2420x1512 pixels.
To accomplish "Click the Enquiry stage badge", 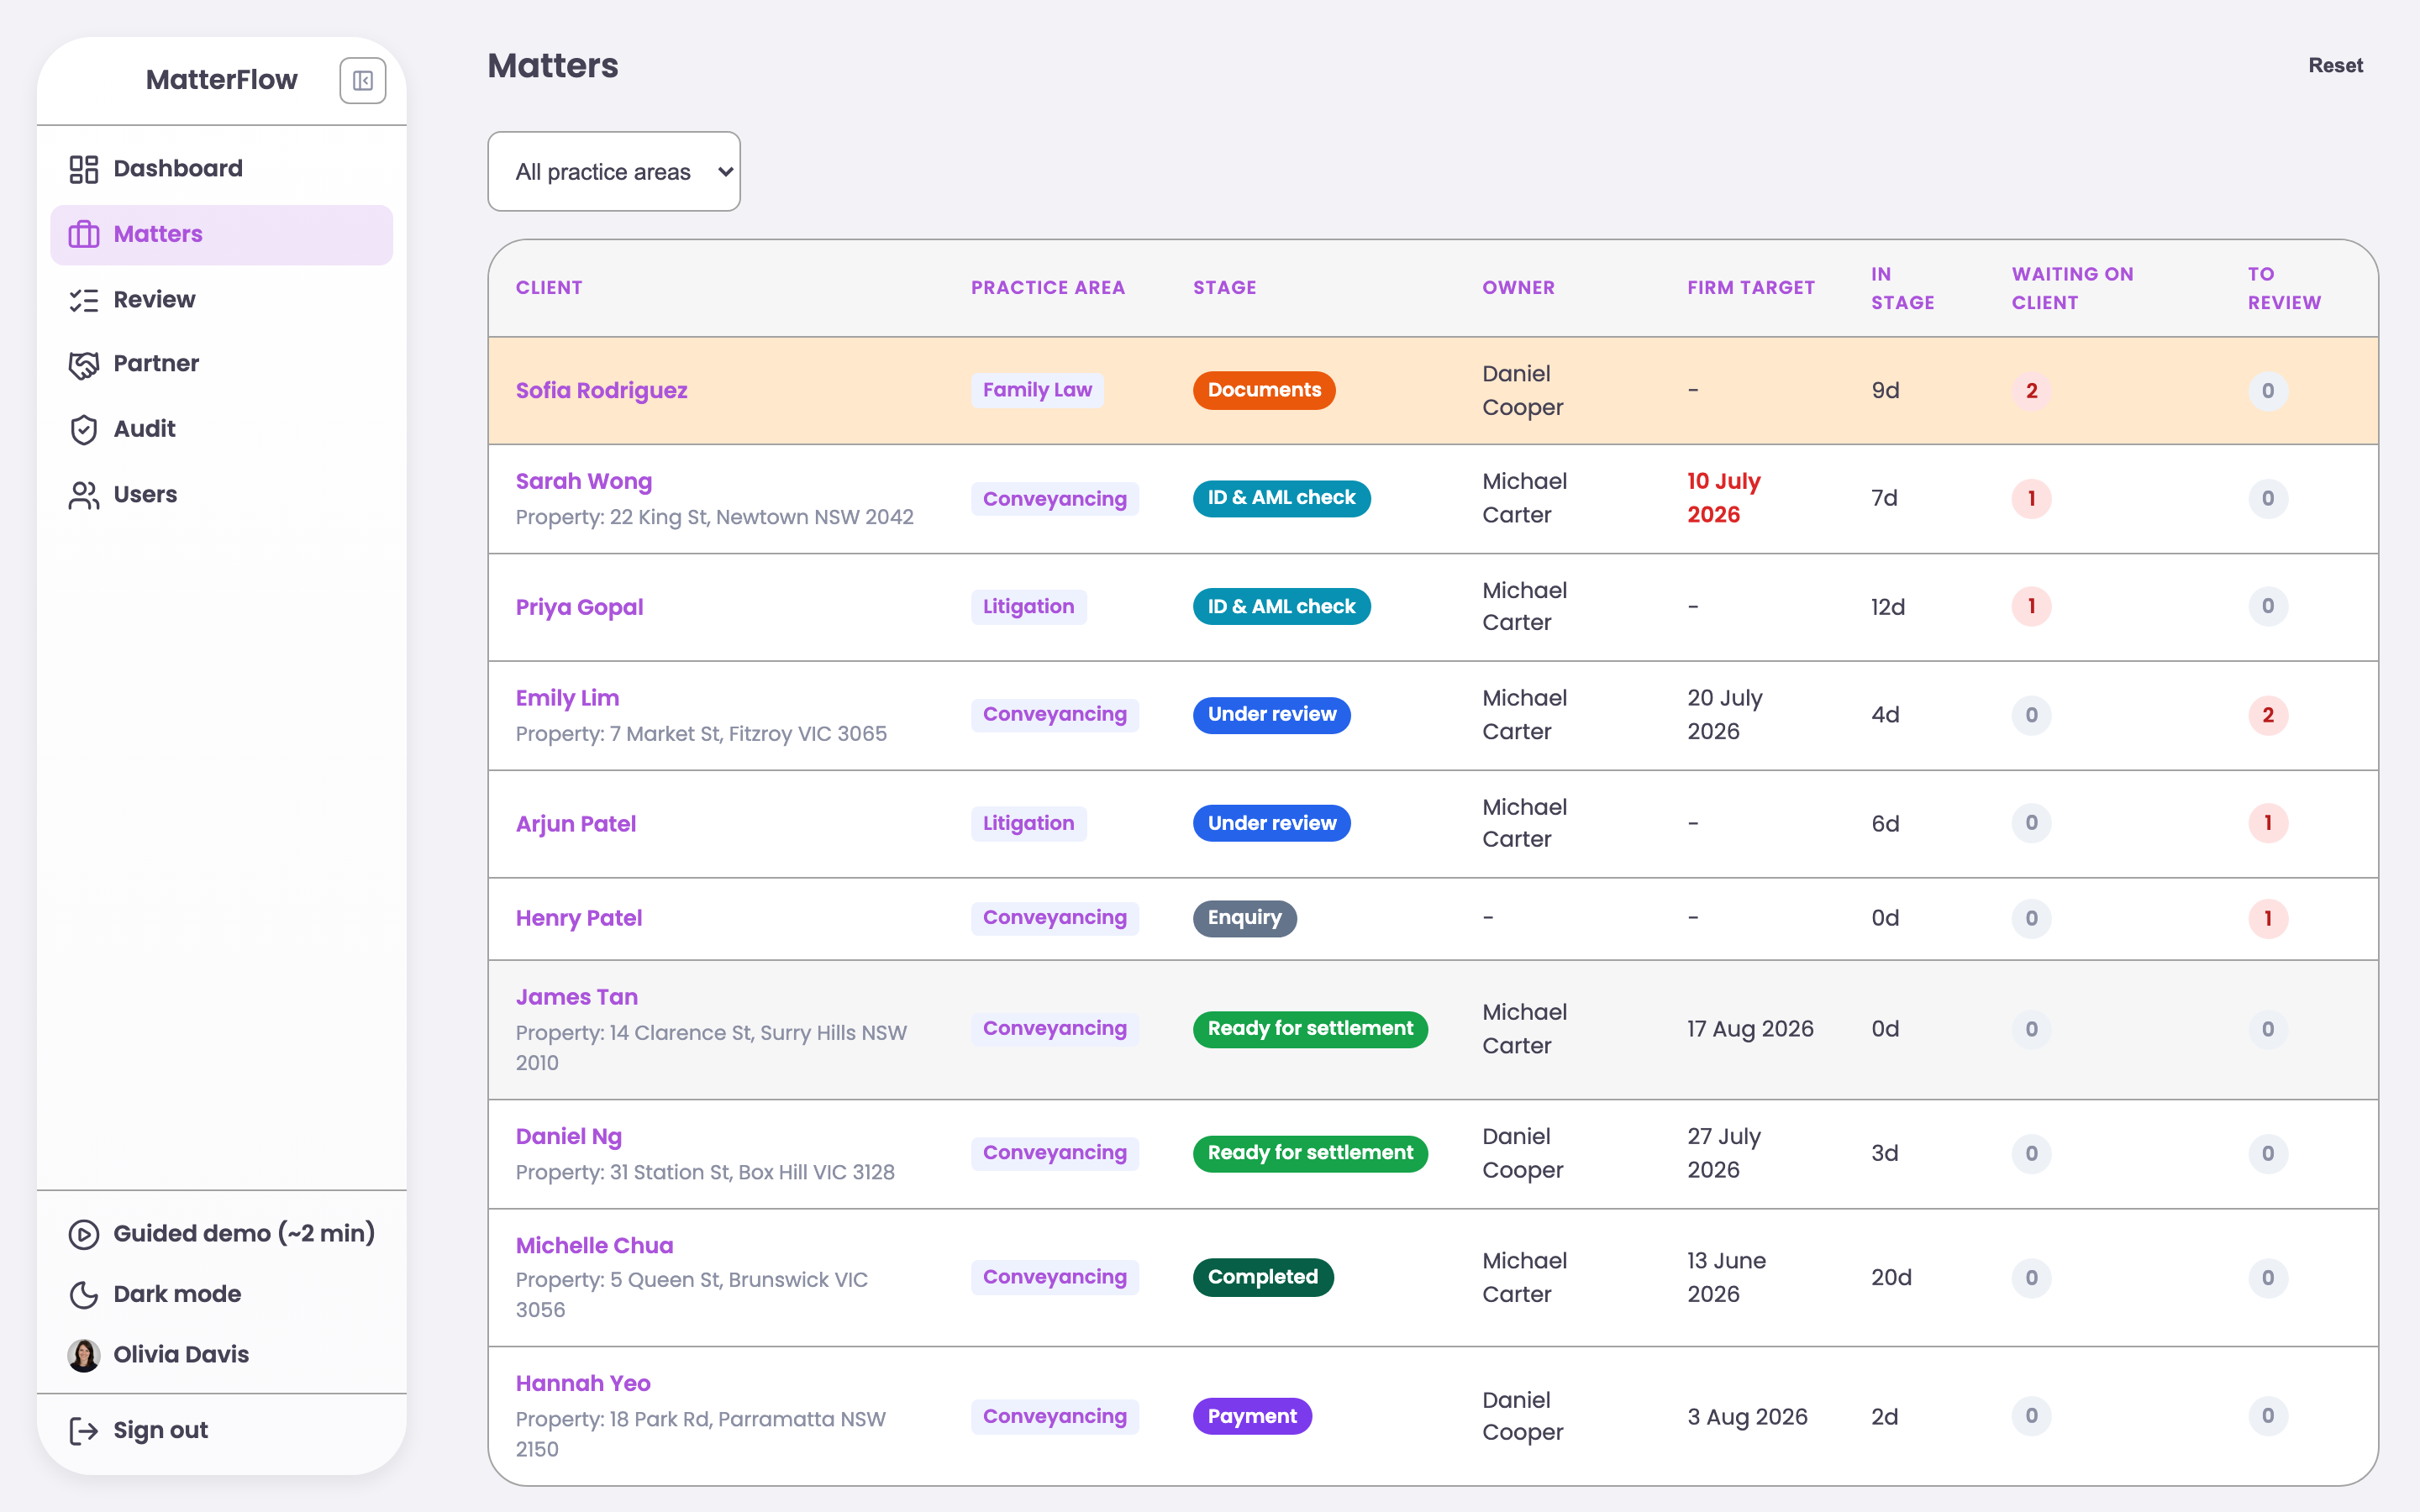I will [1244, 918].
